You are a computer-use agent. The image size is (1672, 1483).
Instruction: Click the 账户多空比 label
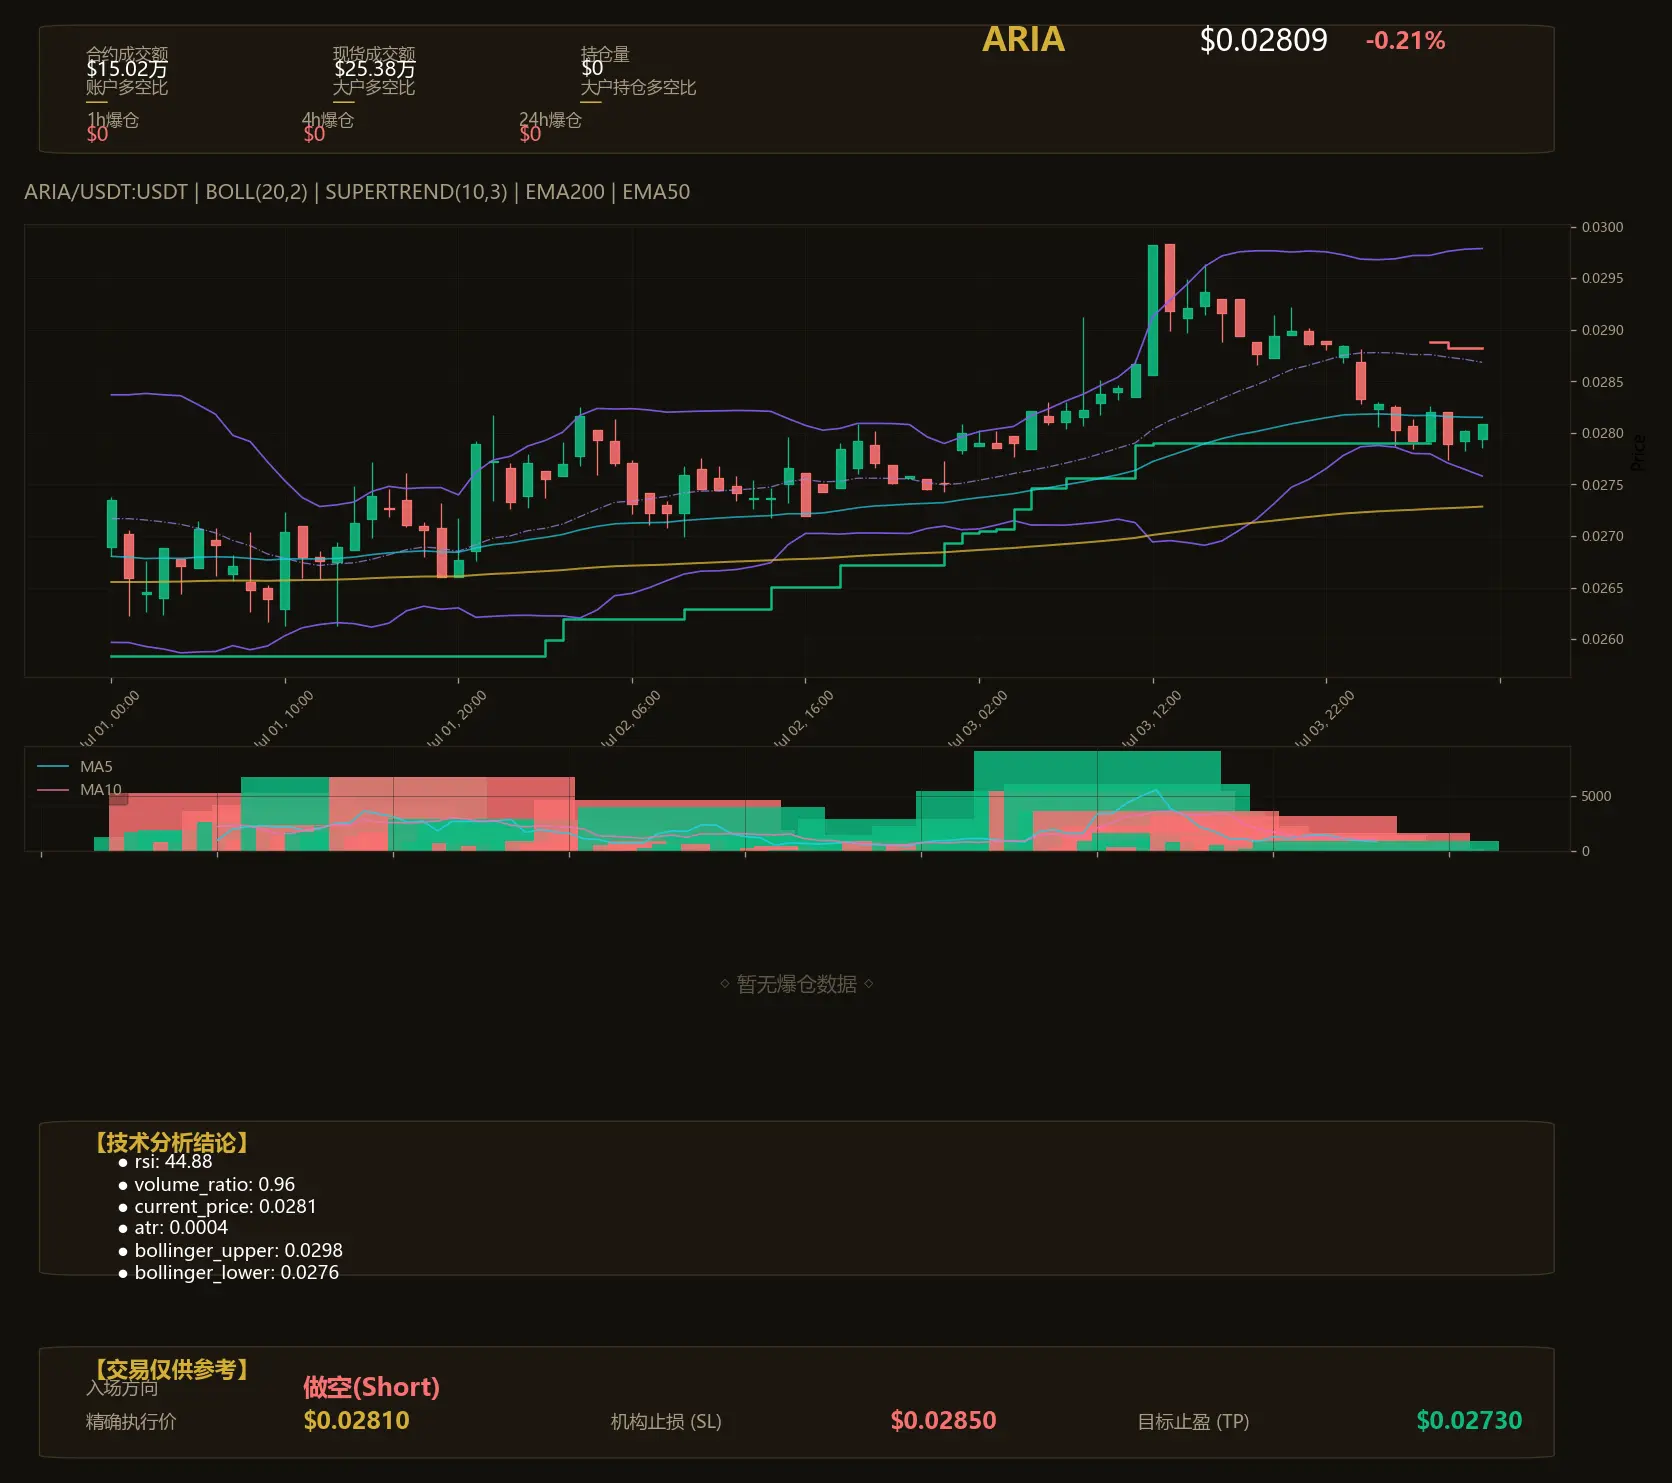point(127,87)
